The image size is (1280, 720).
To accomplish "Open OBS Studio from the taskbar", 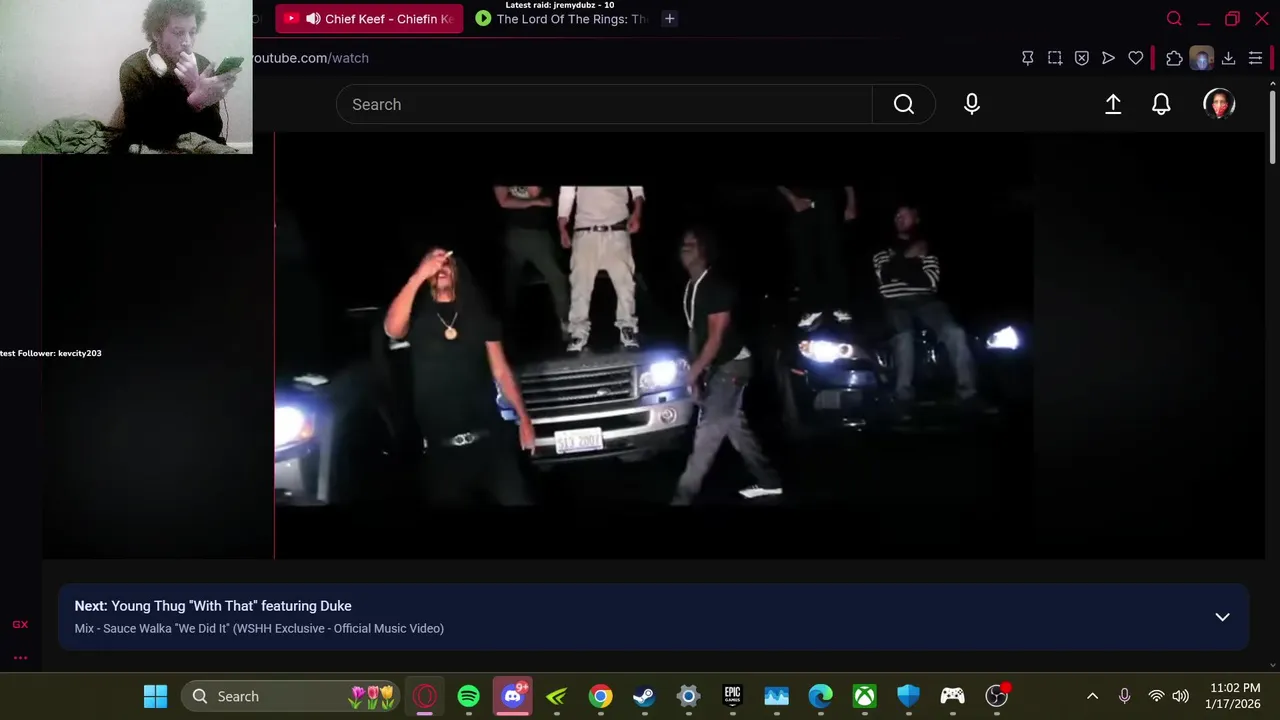I will tap(997, 696).
